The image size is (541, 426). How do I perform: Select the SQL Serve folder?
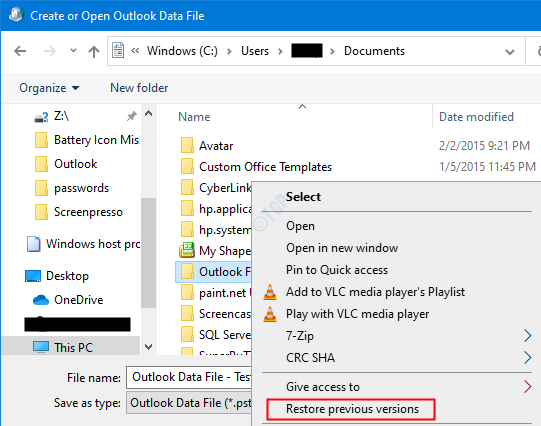click(x=216, y=335)
